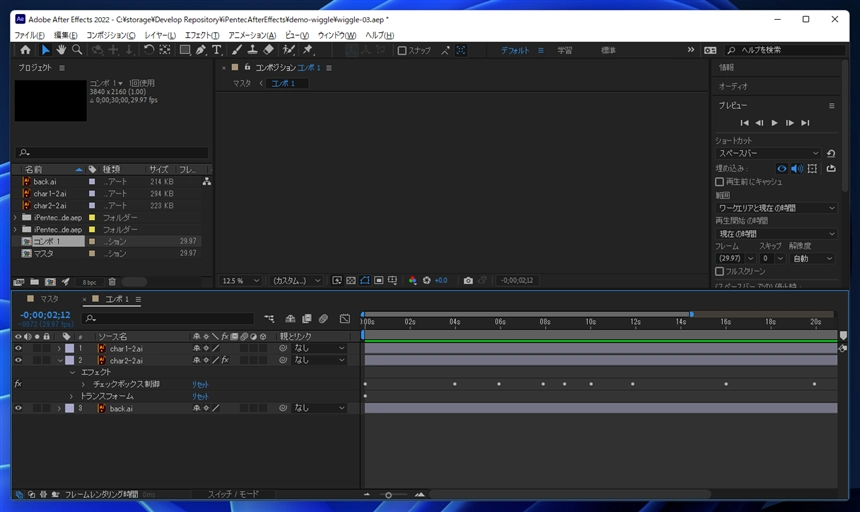Click the Home icon in the toolbar
The image size is (860, 512).
point(25,50)
